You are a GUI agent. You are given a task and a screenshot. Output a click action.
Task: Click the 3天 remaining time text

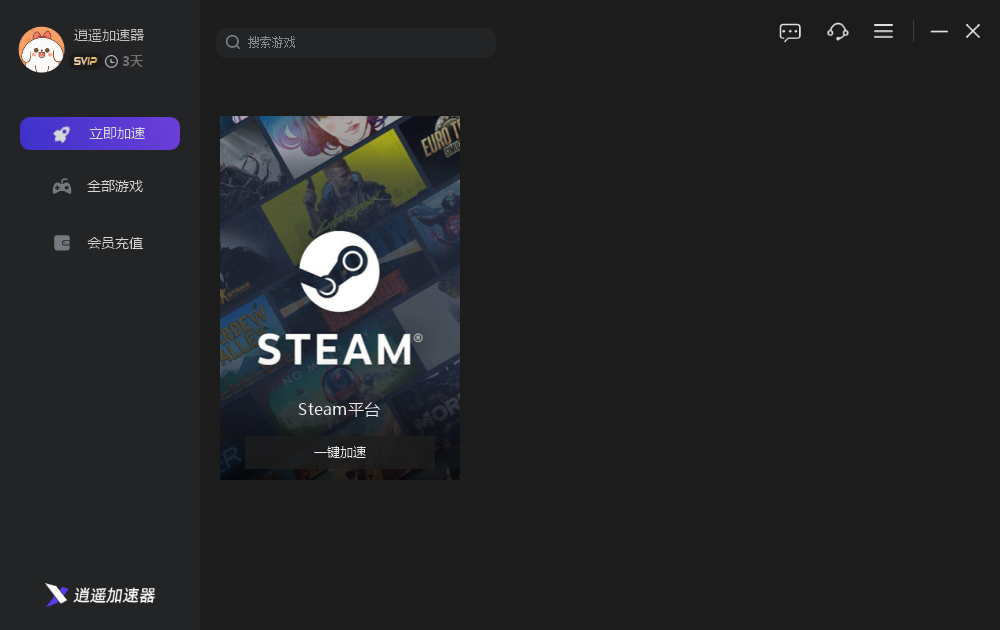[x=133, y=61]
